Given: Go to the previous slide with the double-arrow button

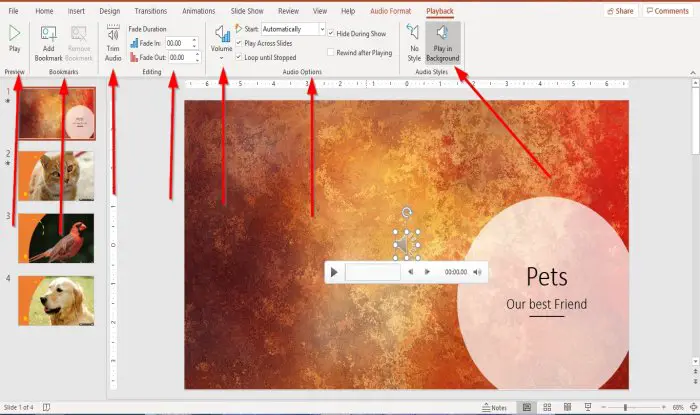Looking at the screenshot, I should [x=695, y=371].
